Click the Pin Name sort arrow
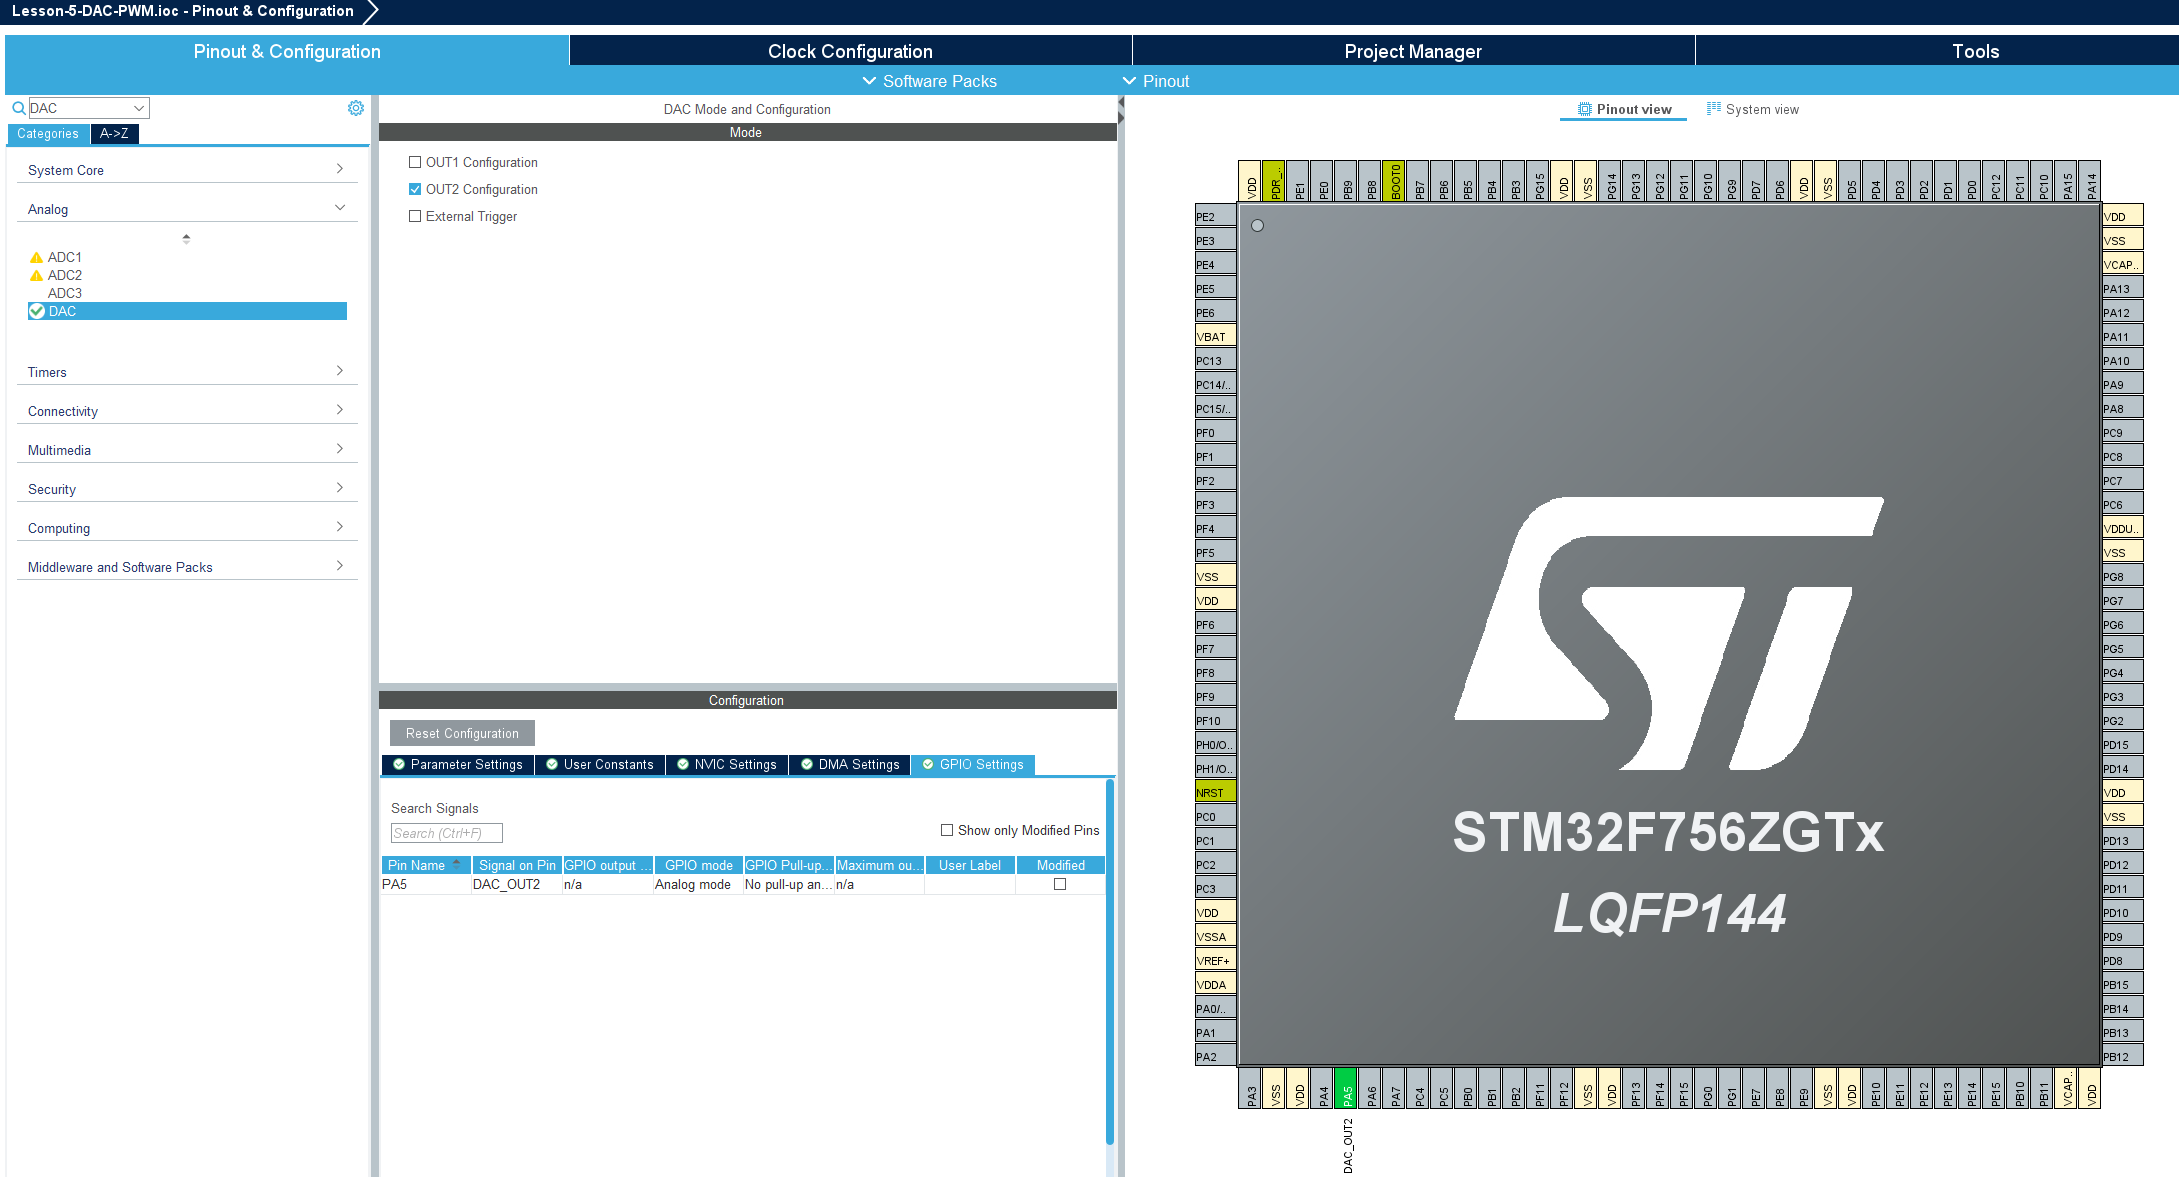Image resolution: width=2179 pixels, height=1177 pixels. click(x=457, y=863)
